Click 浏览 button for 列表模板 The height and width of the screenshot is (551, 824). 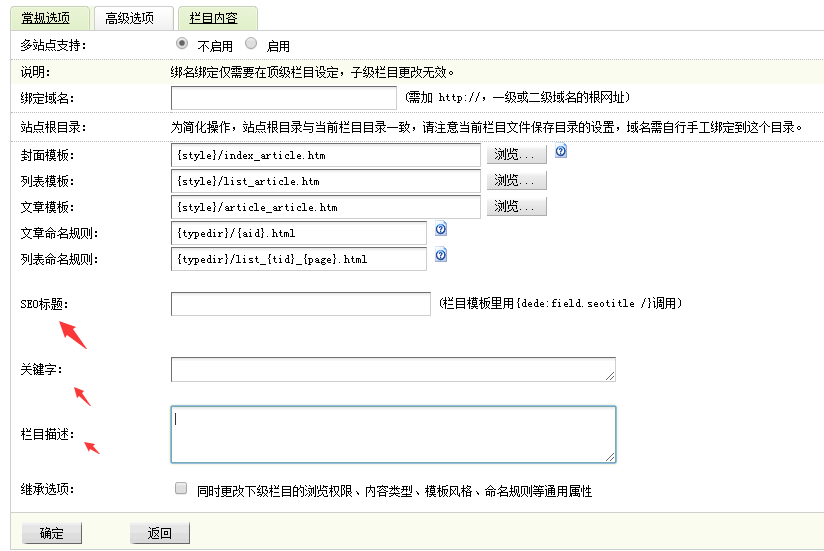517,181
